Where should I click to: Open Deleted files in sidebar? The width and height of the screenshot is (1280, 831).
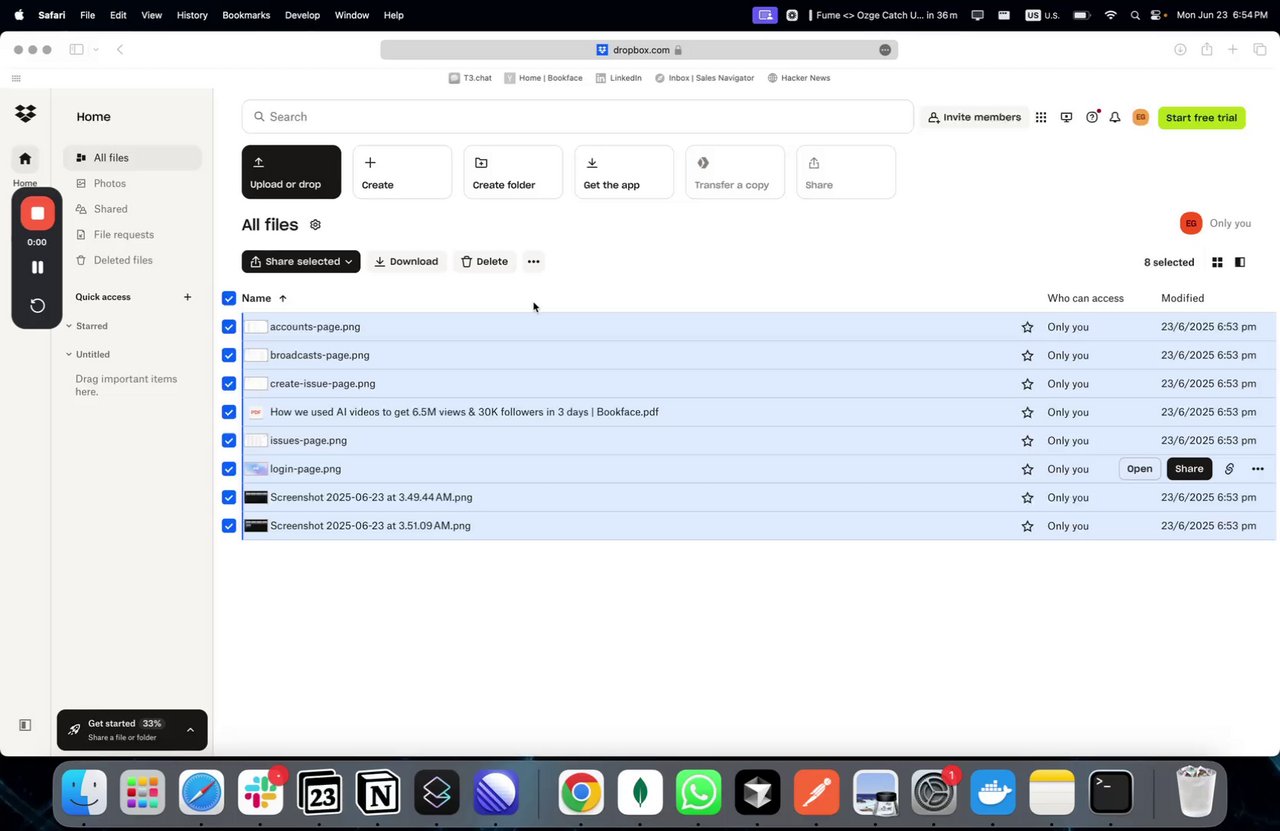132,260
